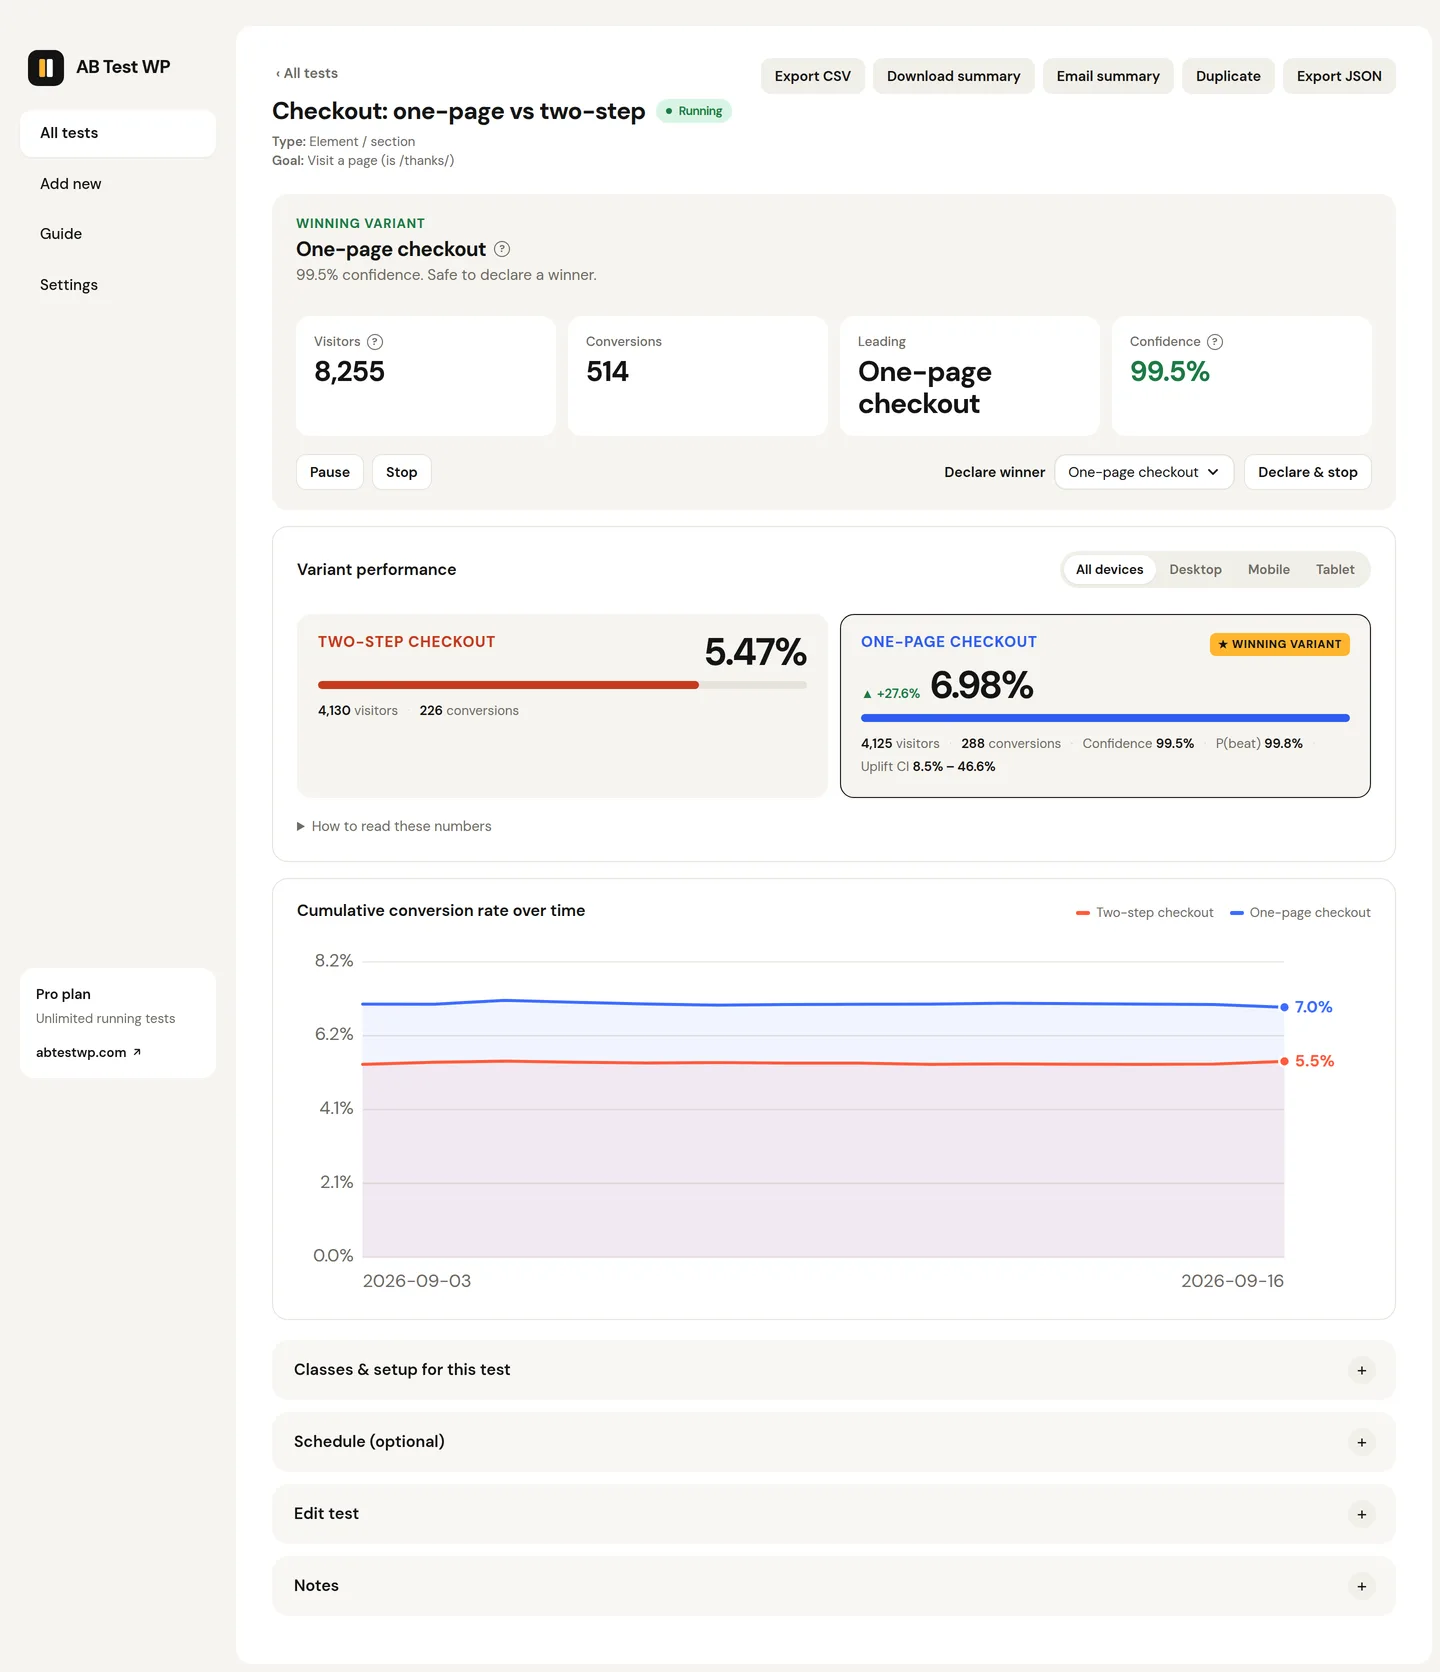Click the 99.5% confidence value

pos(1169,372)
